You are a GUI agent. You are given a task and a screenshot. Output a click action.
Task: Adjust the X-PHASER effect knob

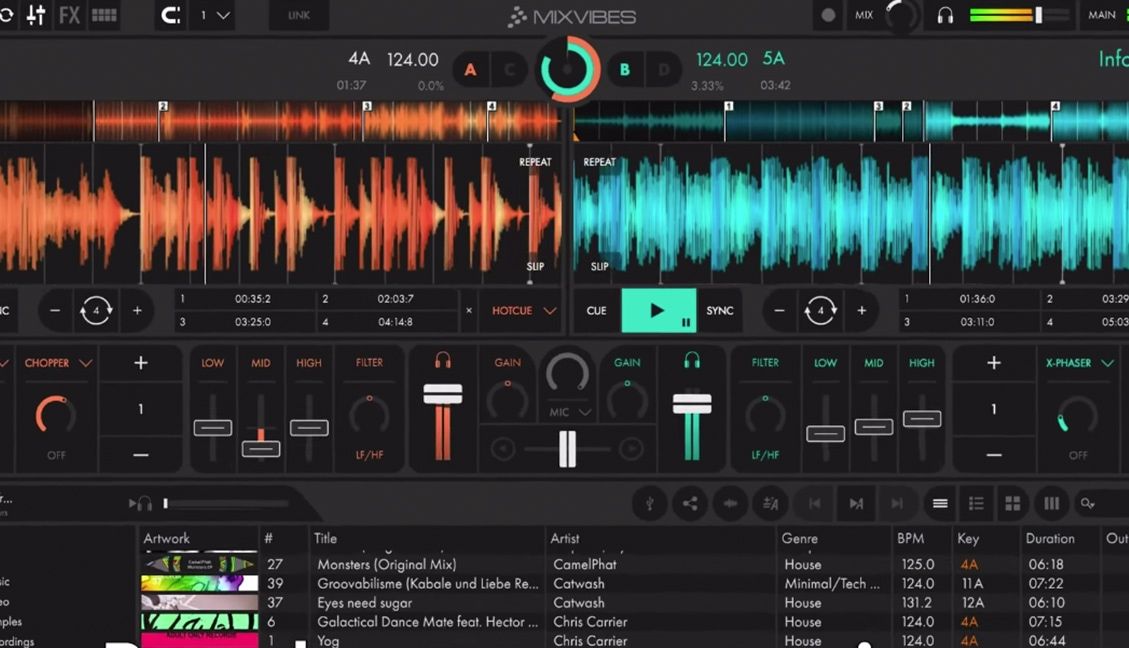pyautogui.click(x=1077, y=415)
